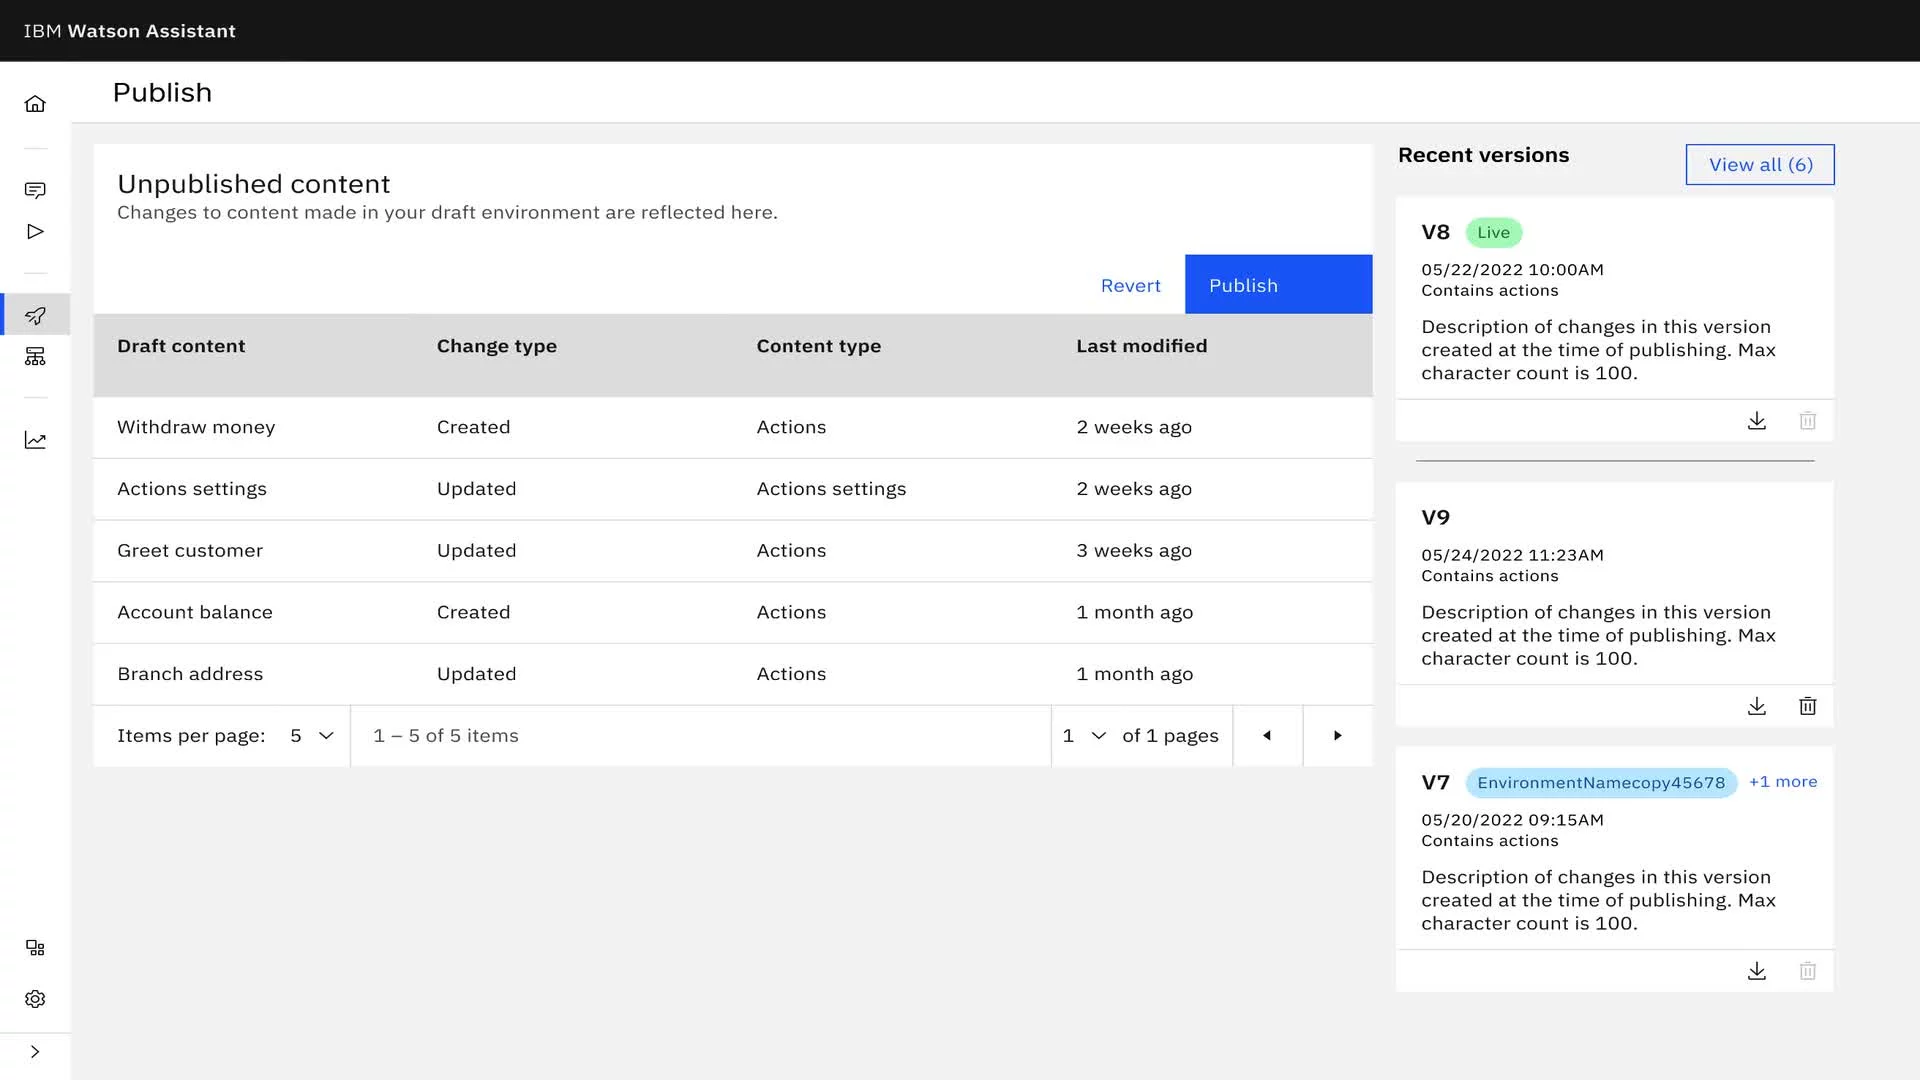The height and width of the screenshot is (1080, 1920).
Task: Open View all (6) versions
Action: coord(1760,165)
